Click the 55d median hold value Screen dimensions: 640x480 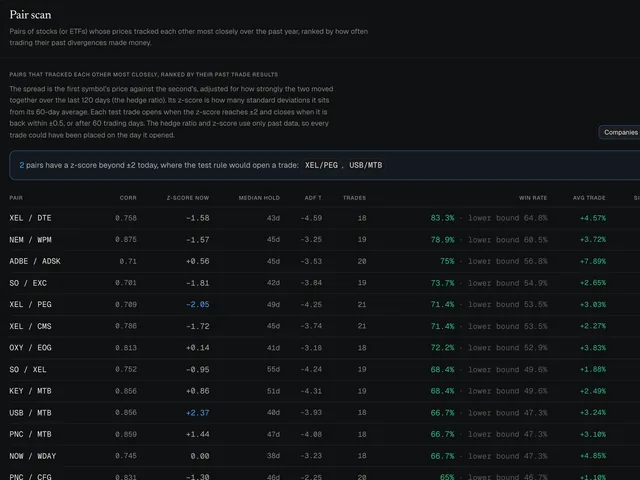click(273, 369)
